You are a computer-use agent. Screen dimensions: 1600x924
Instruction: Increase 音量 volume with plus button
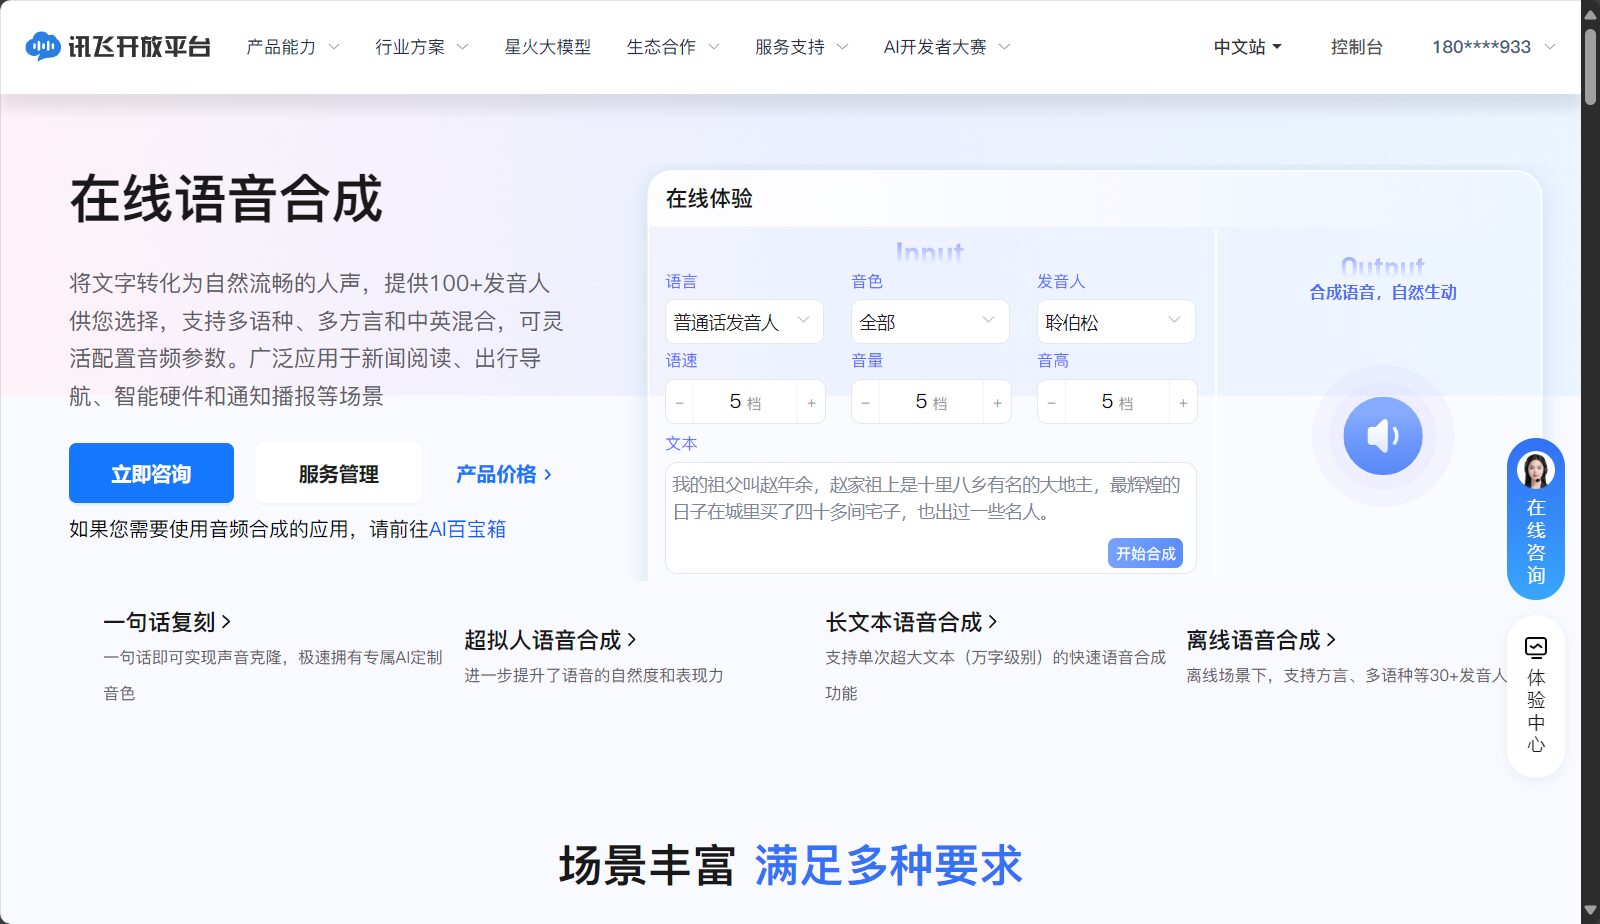pos(997,402)
